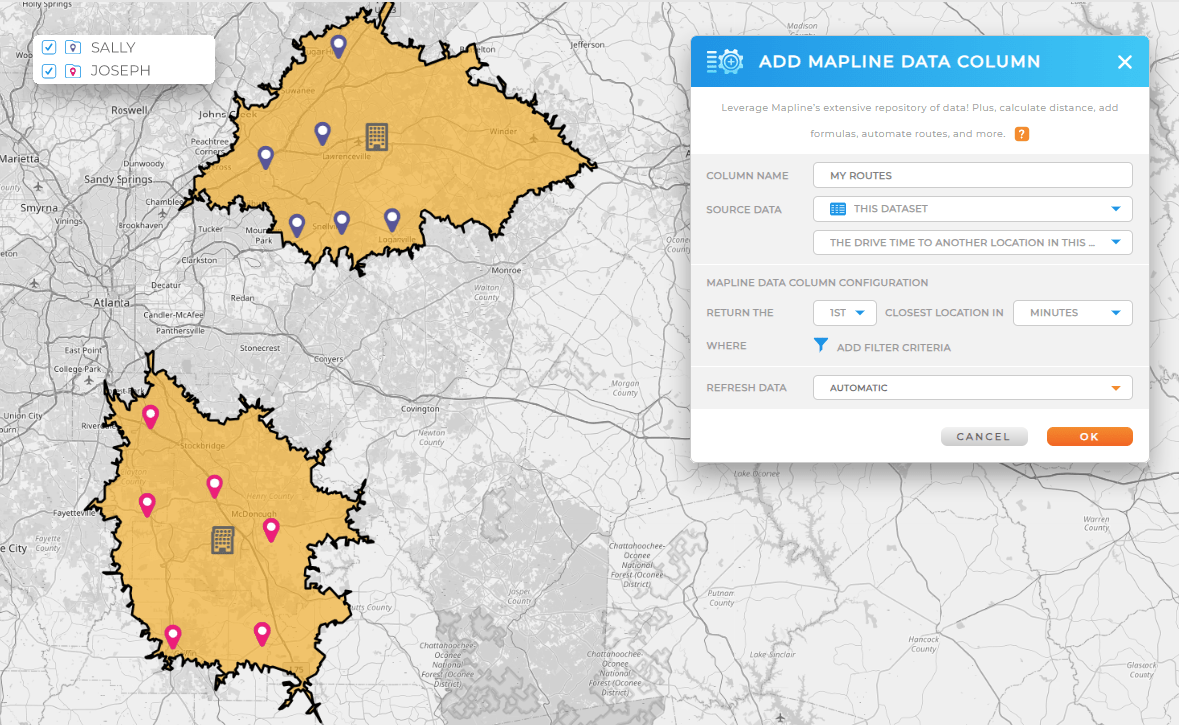Click the Mapline data column header icon

click(x=725, y=62)
